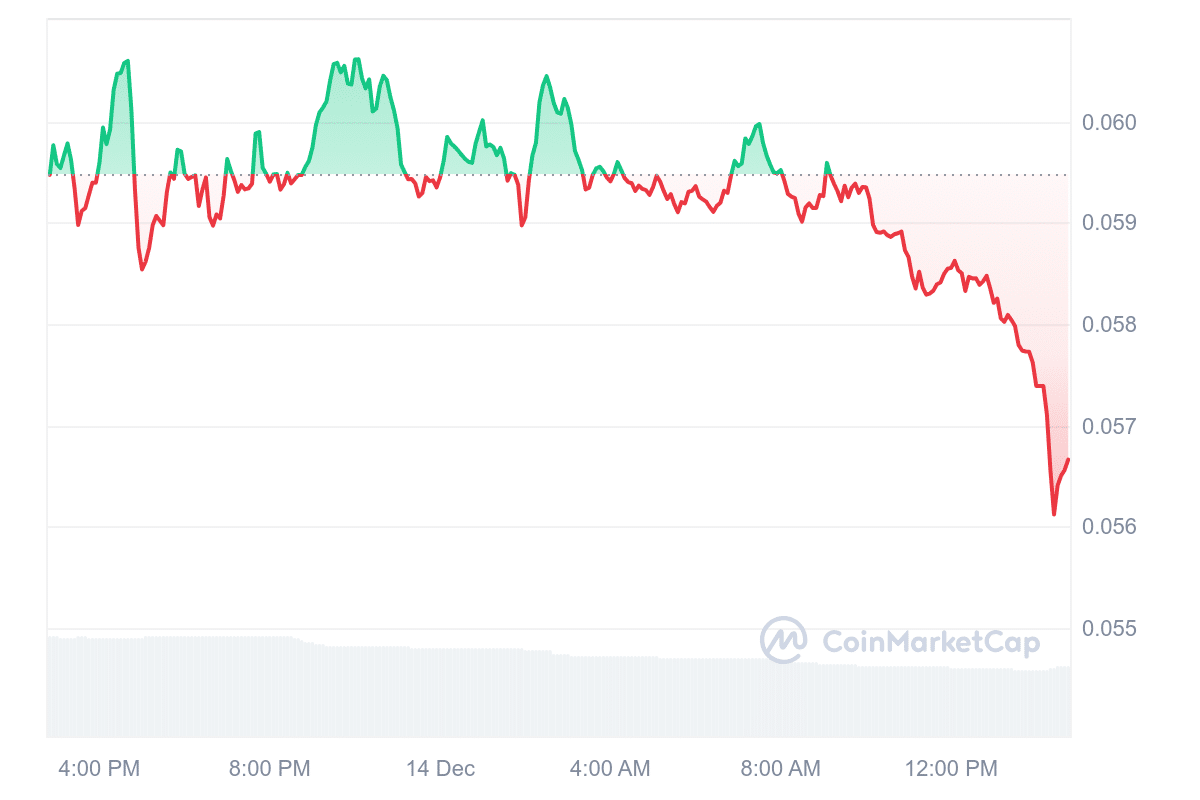
Task: Click the CoinMarketCap logo icon watermark
Action: 783,641
